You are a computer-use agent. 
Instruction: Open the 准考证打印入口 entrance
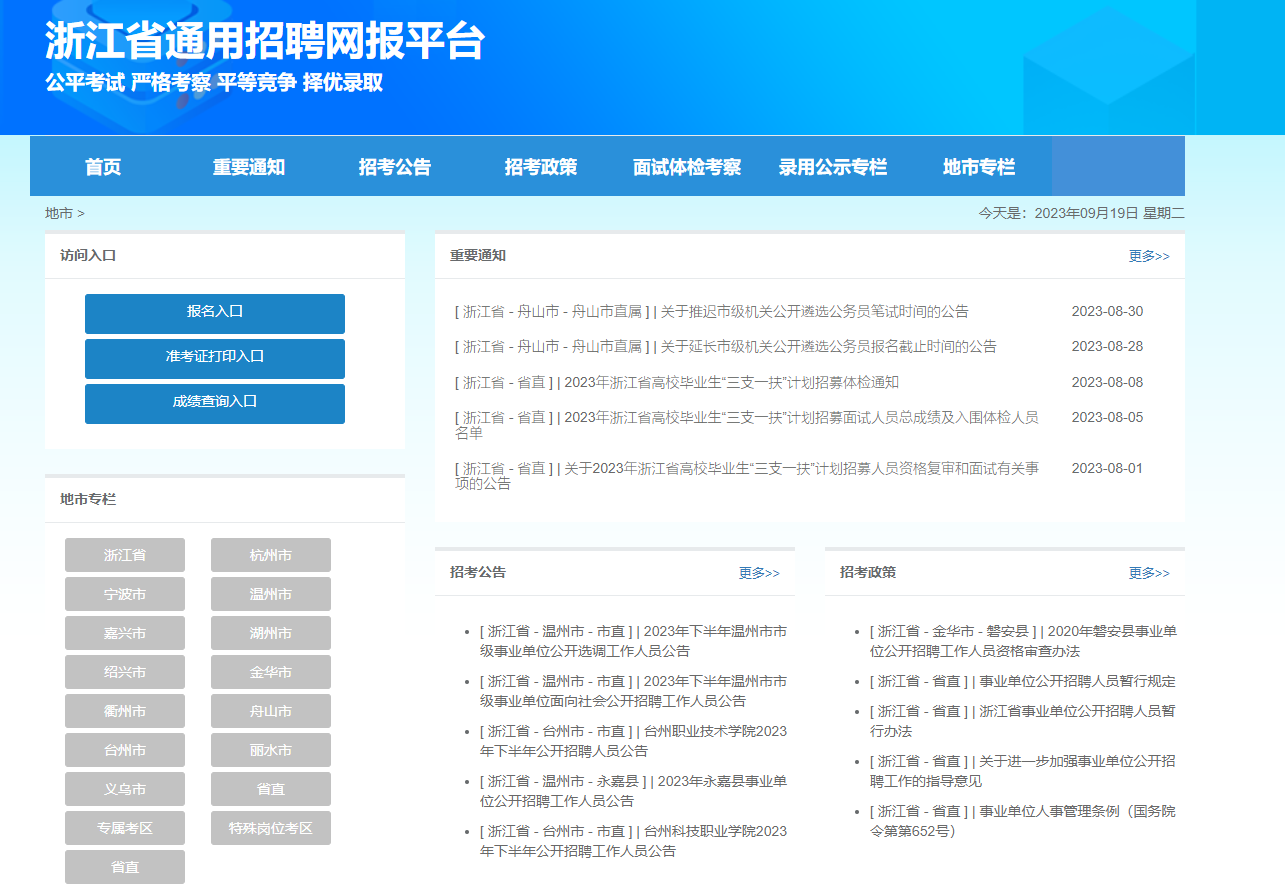click(x=214, y=358)
